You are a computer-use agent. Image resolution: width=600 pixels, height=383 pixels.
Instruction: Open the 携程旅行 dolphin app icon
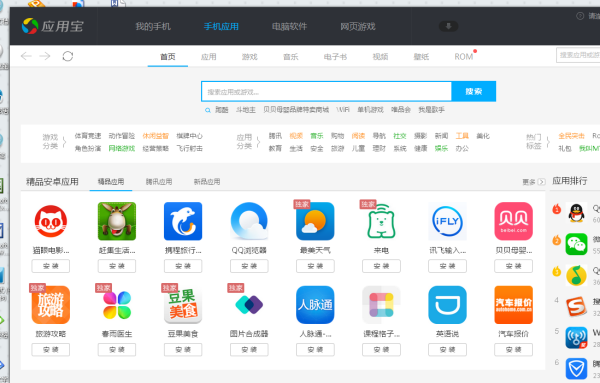coord(183,221)
